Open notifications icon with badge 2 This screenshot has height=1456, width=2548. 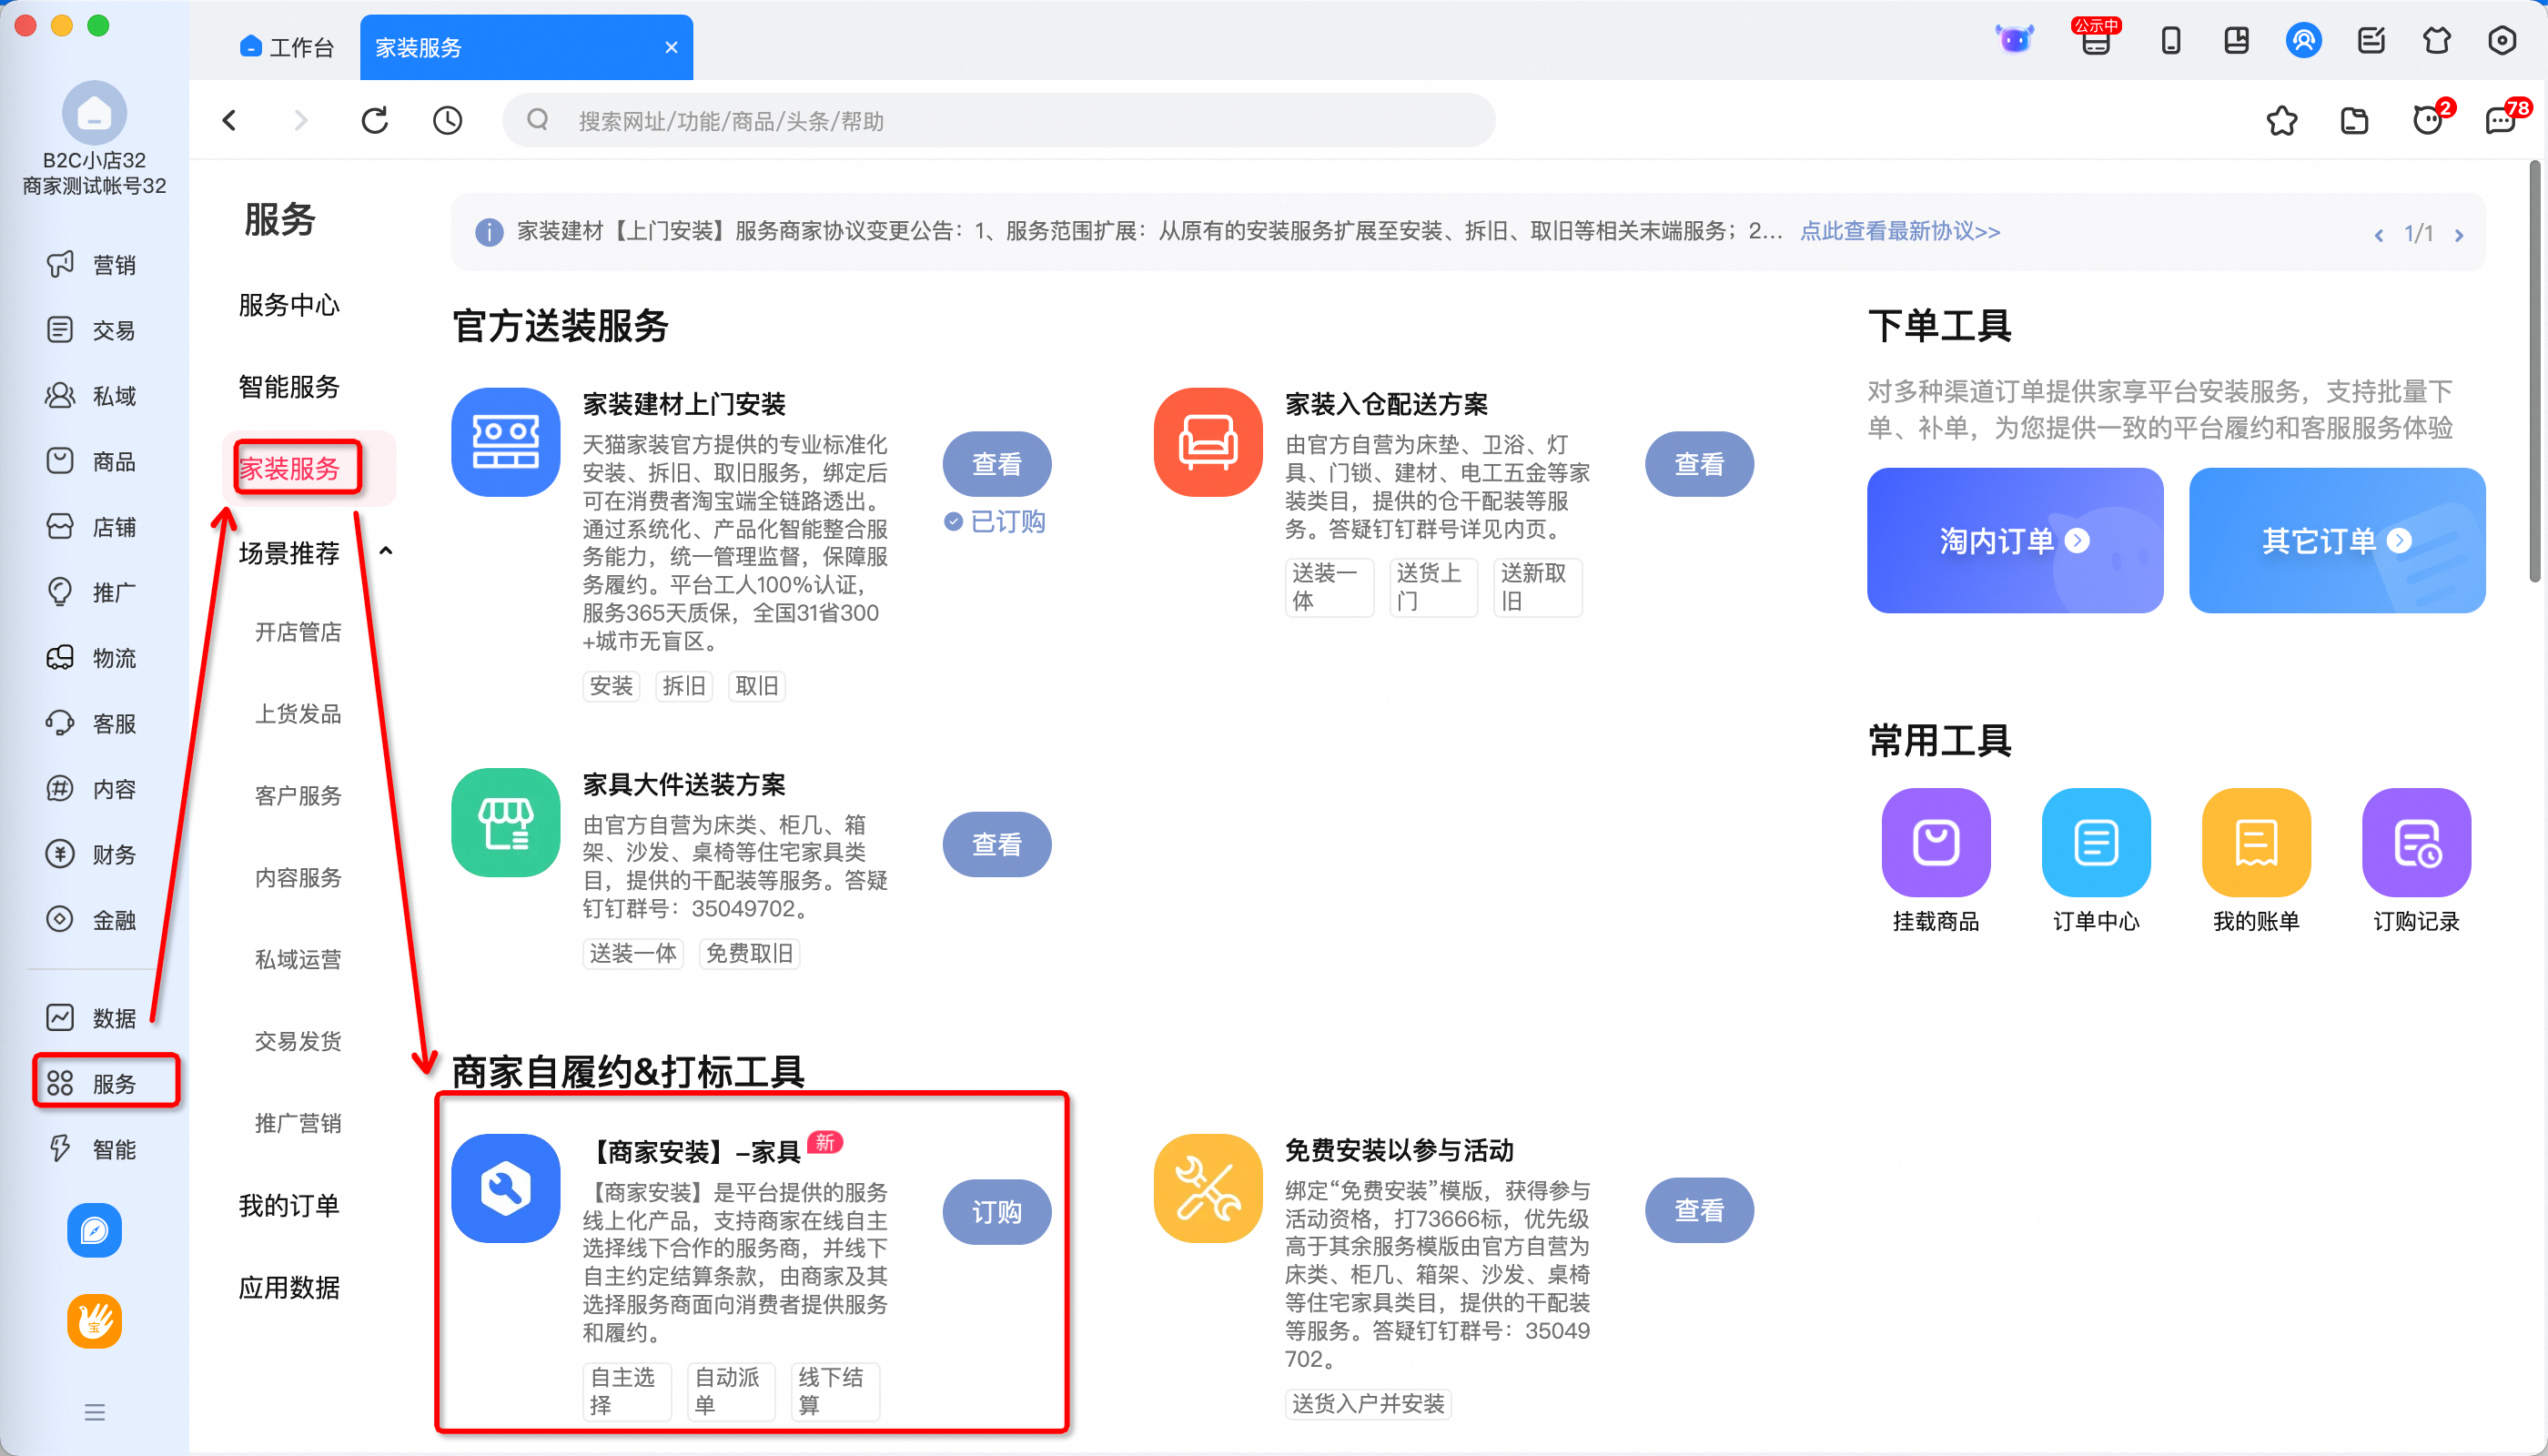click(2430, 119)
